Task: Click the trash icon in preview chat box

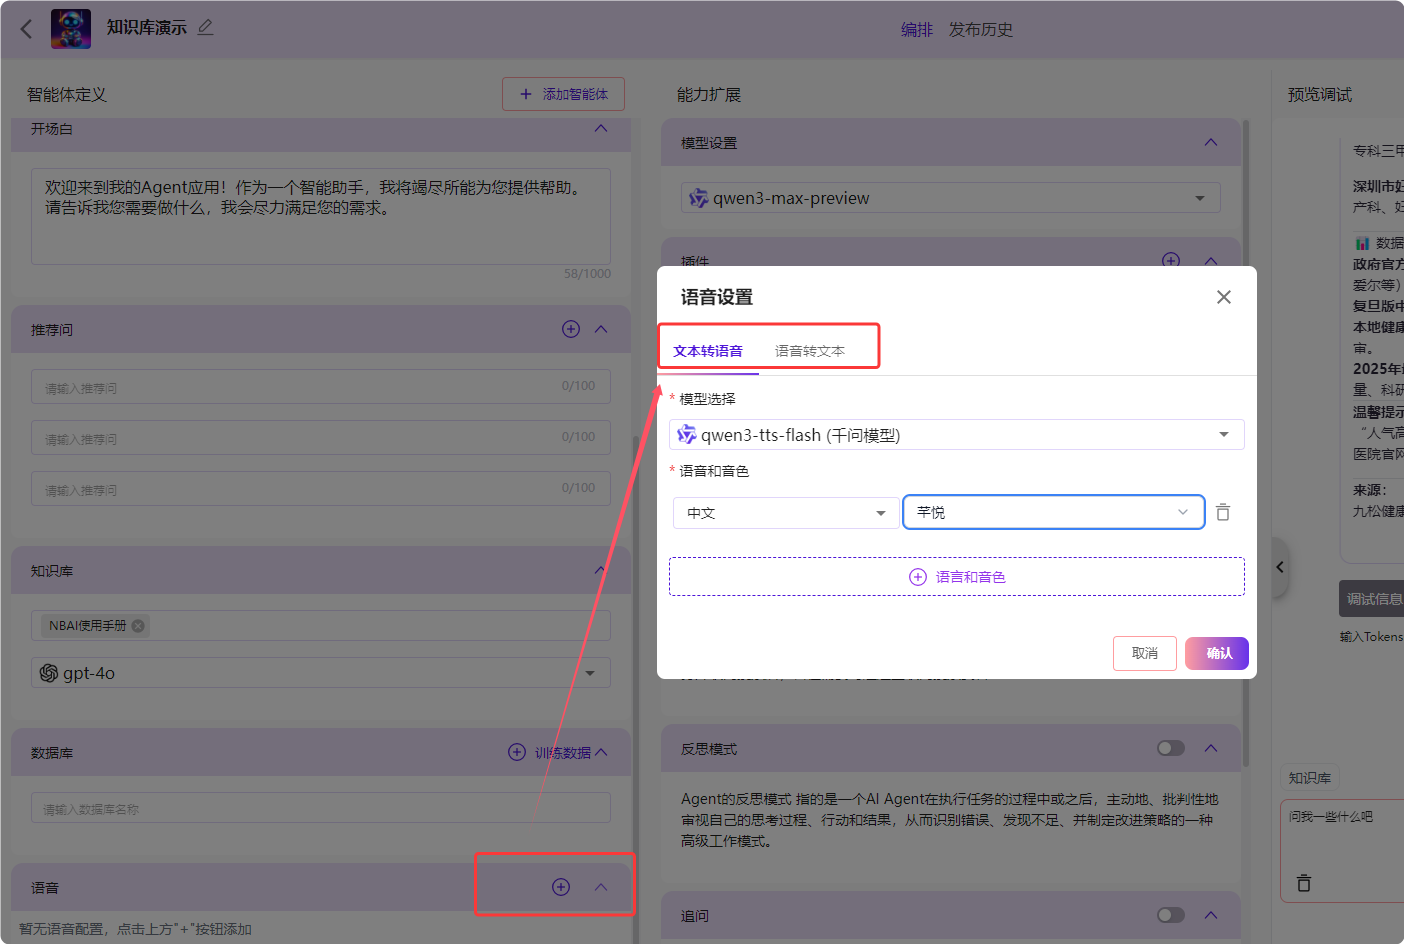Action: coord(1304,883)
